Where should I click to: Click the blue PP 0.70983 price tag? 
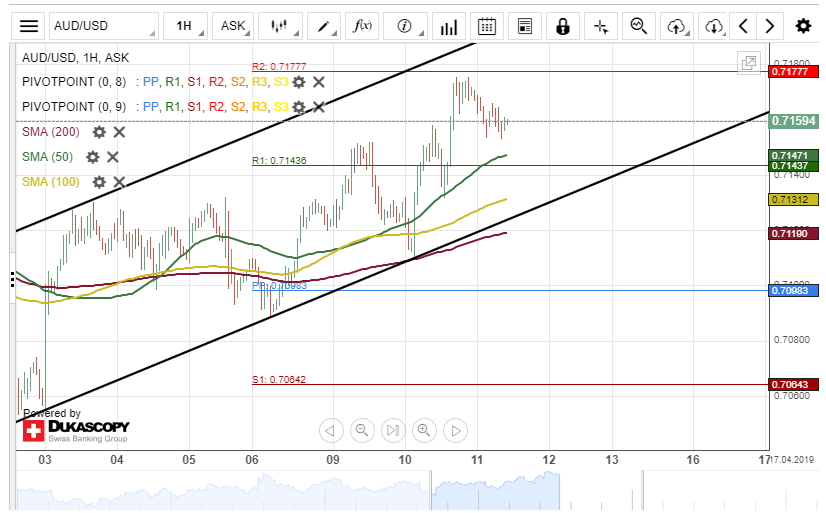[x=793, y=290]
